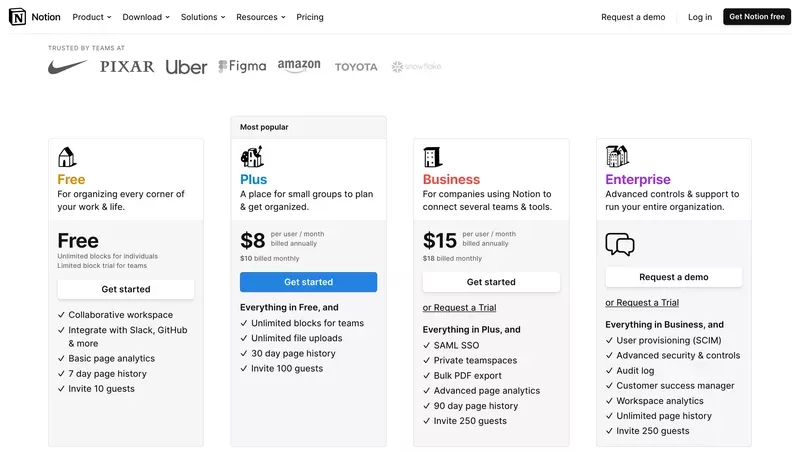Open the Log in link

[x=700, y=17]
